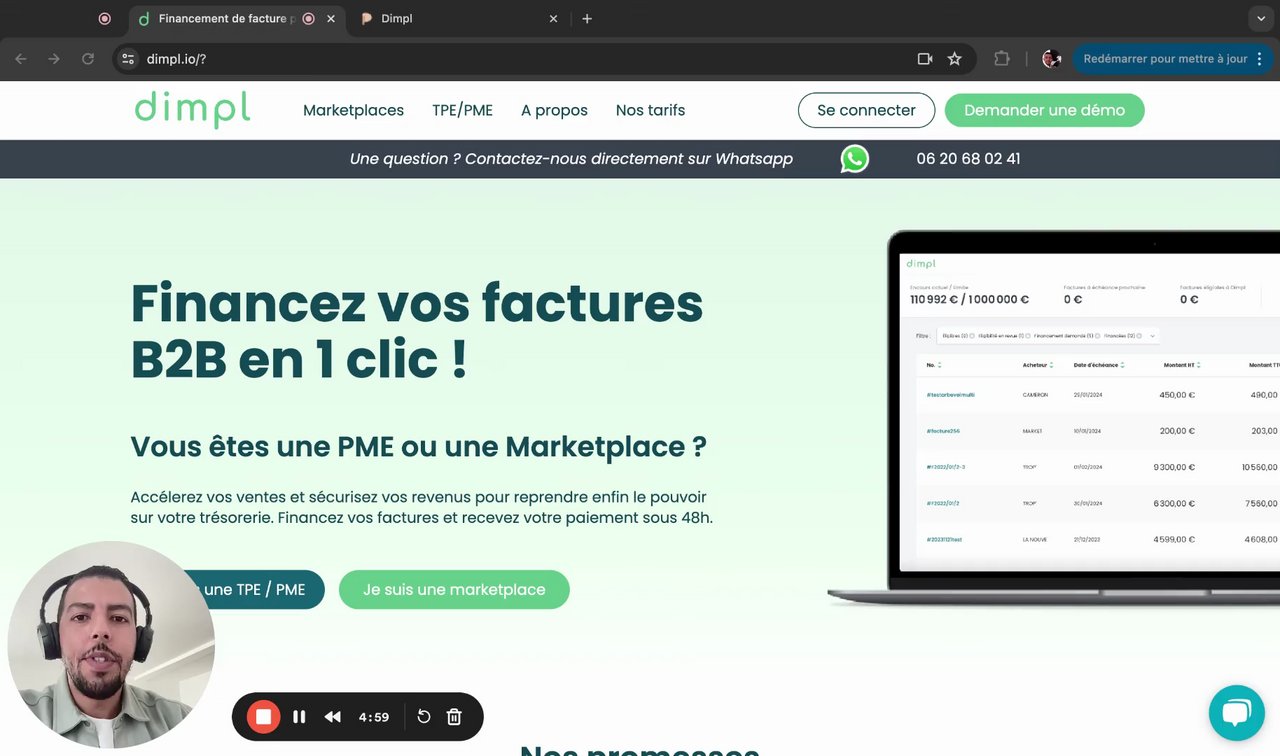Open the A propos menu item
This screenshot has width=1280, height=756.
point(554,110)
